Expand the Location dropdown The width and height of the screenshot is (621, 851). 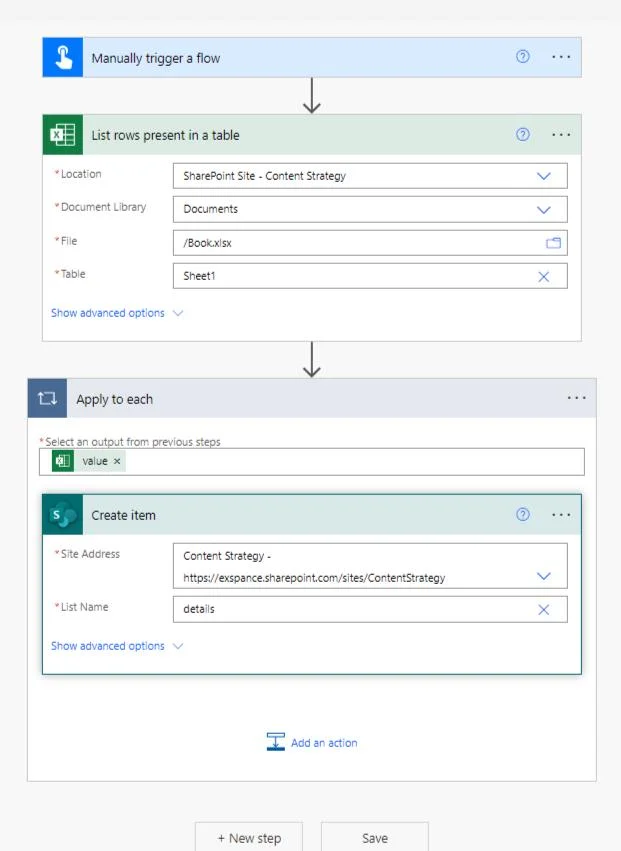[x=543, y=176]
